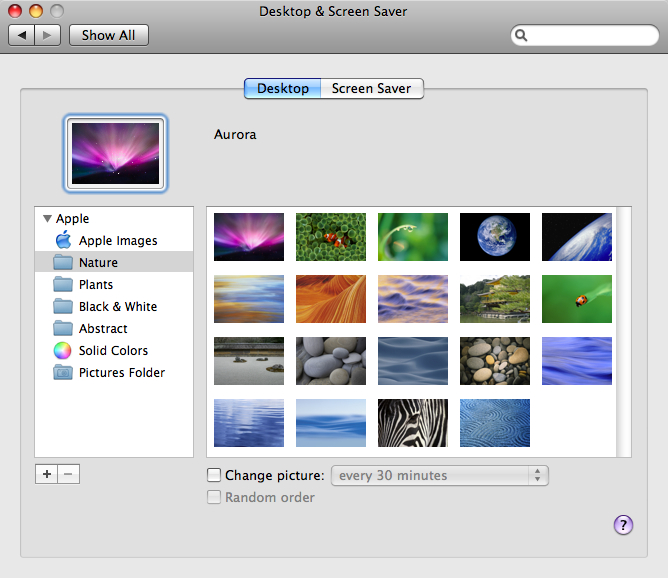This screenshot has width=668, height=578.
Task: Click the magnifying glass search icon
Action: click(x=521, y=35)
